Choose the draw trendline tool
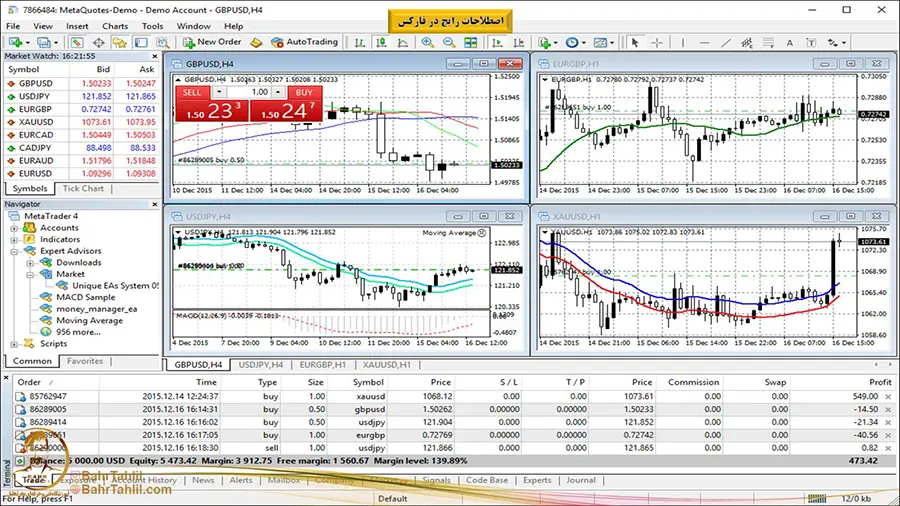 tap(724, 42)
